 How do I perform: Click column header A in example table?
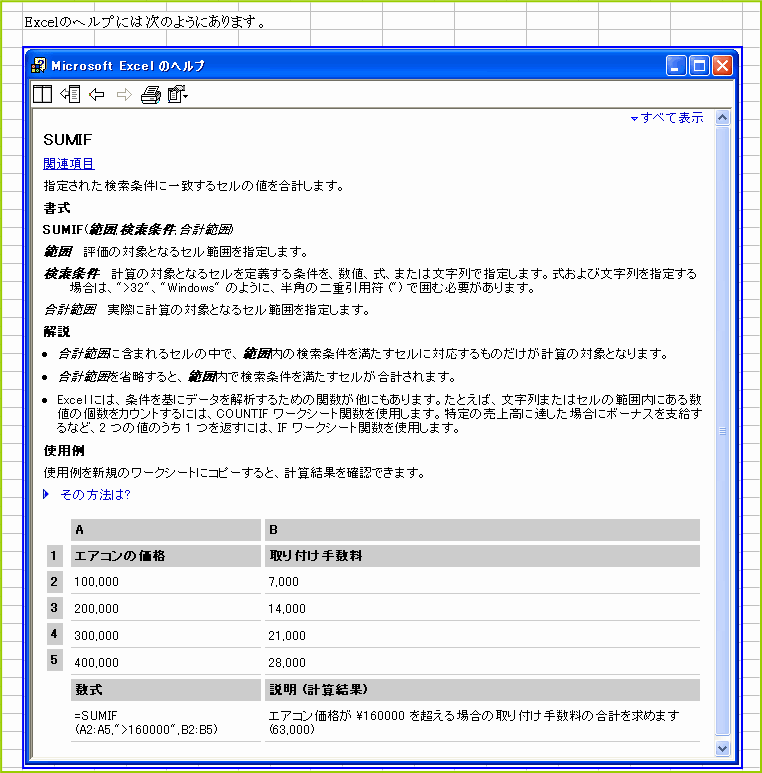click(166, 530)
